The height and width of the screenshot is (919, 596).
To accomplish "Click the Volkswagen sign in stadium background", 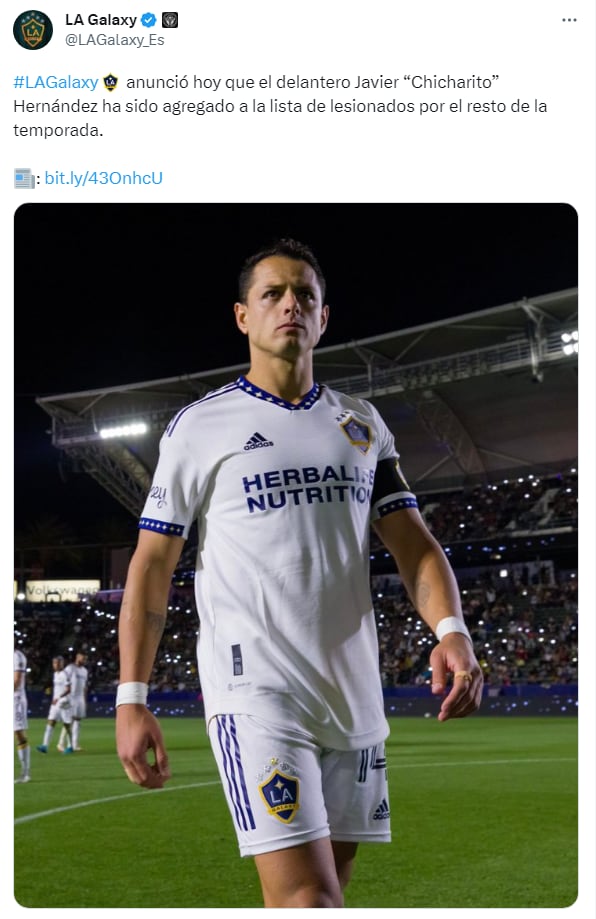I will [62, 590].
